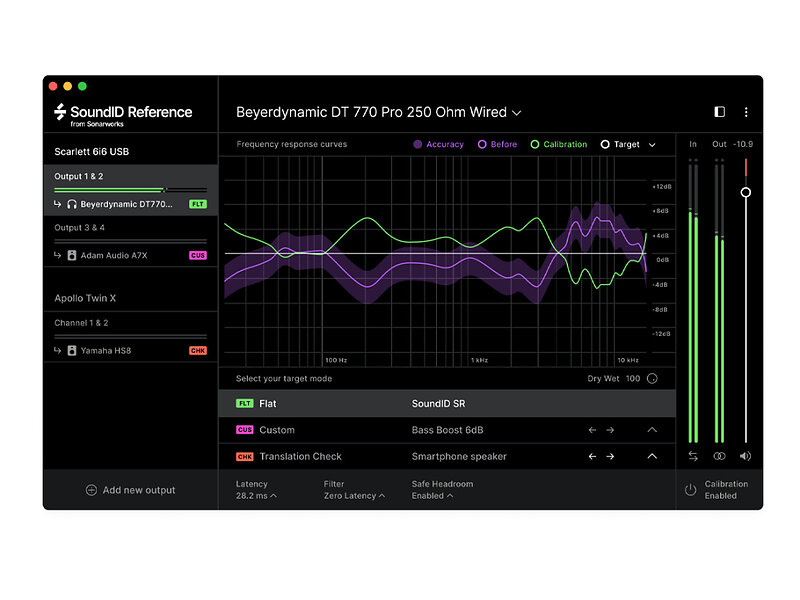Go to previous Custom preset arrow
This screenshot has height=600, width=800.
coord(592,430)
